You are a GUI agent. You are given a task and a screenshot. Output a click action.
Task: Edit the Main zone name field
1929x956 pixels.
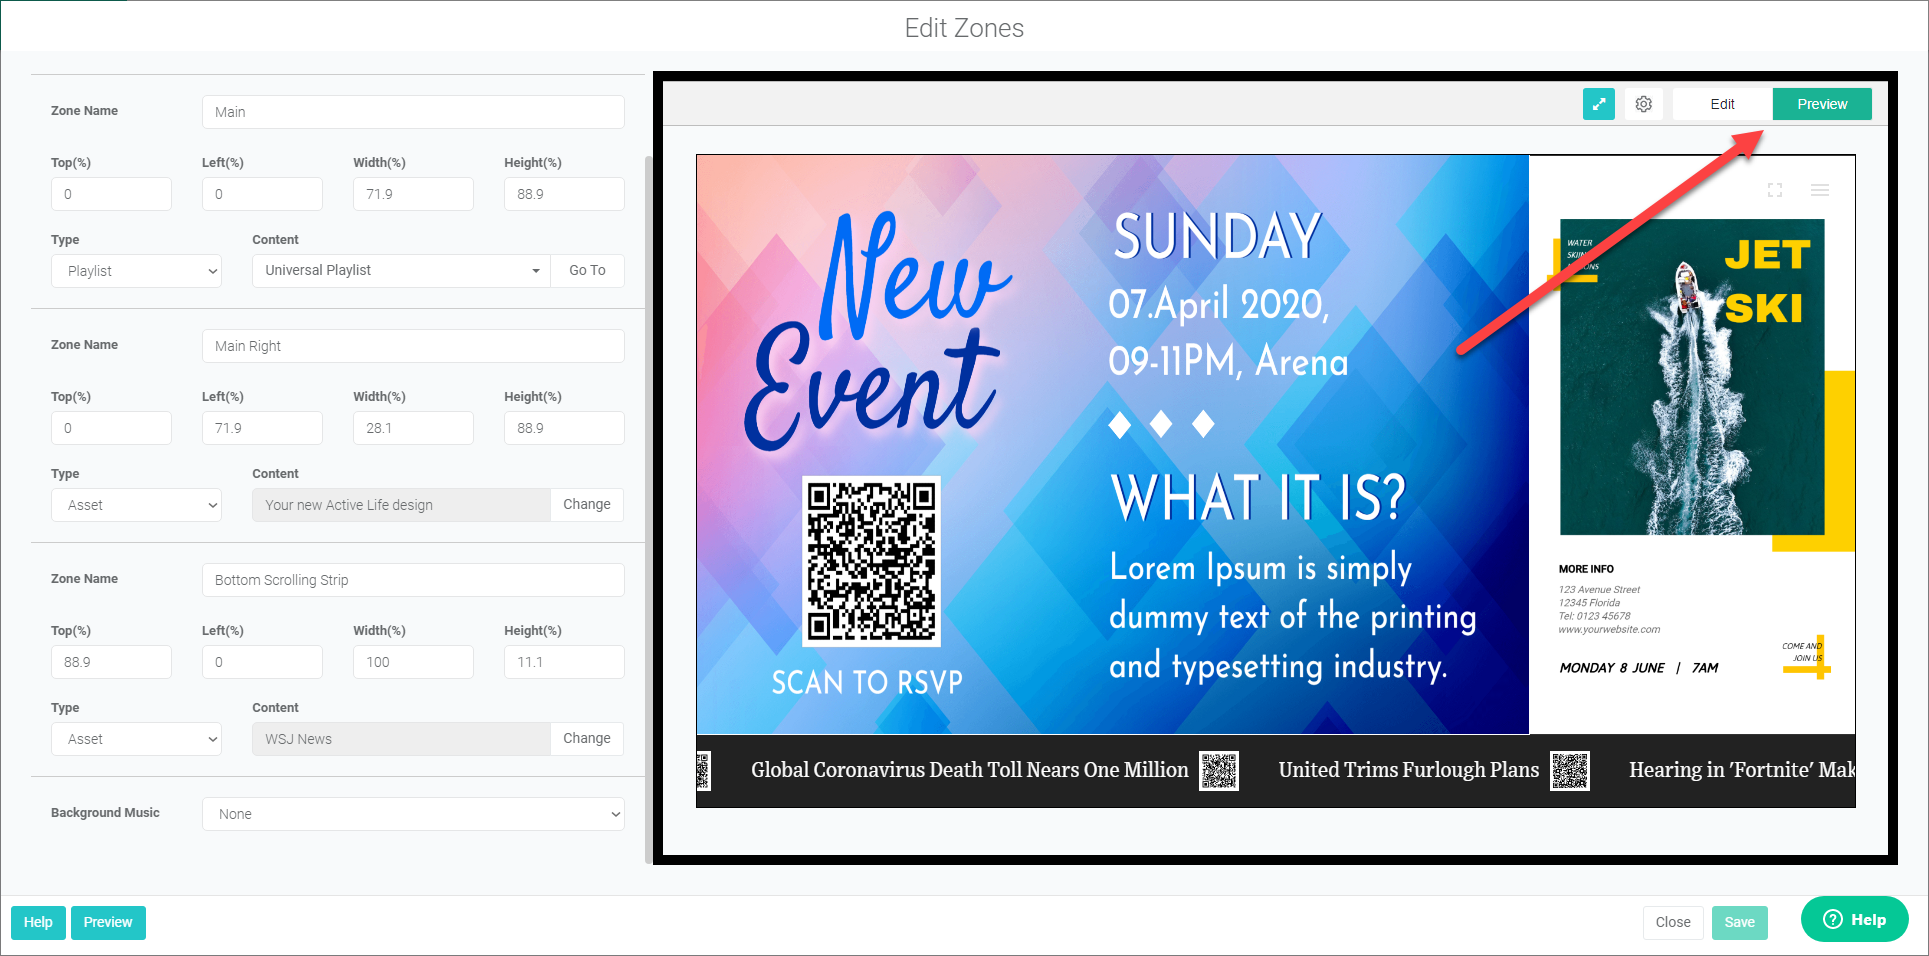[x=413, y=112]
